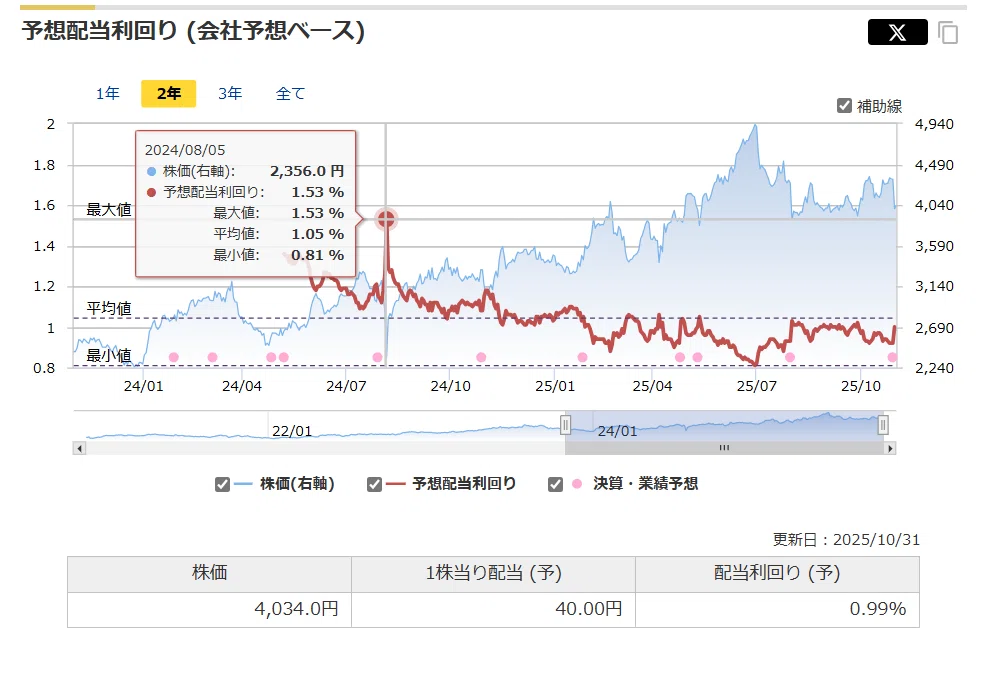This screenshot has width=999, height=673.
Task: Click the 最小値 line label
Action: coord(109,355)
